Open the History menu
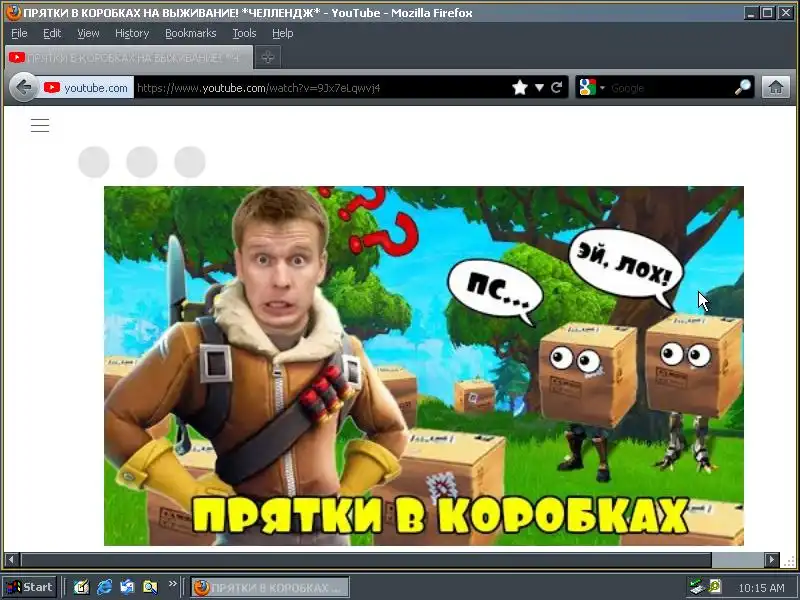800x600 pixels. (x=132, y=33)
